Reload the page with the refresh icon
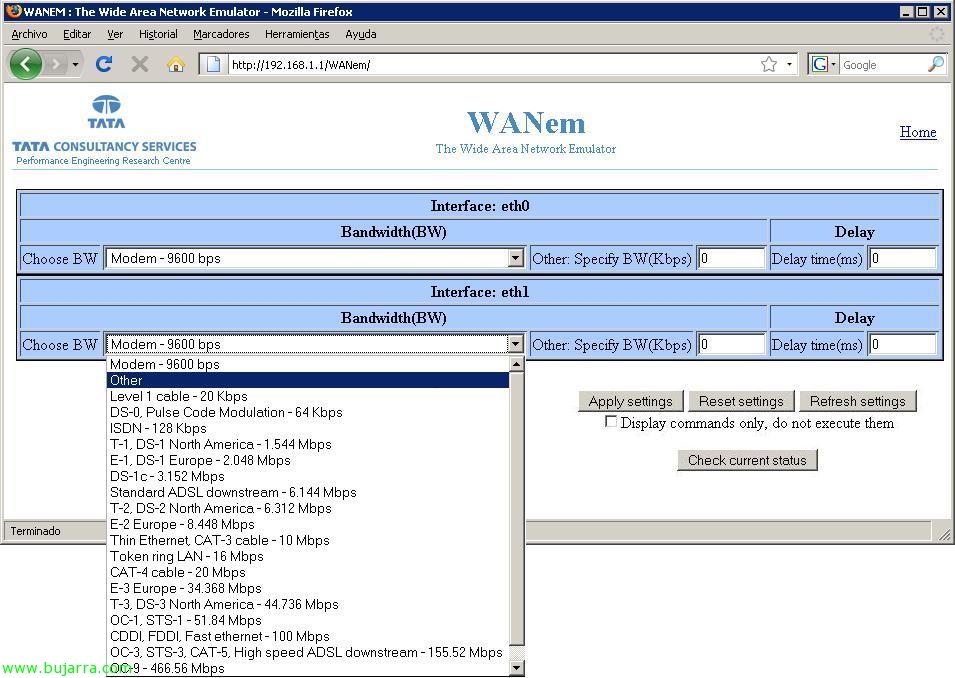 pyautogui.click(x=104, y=64)
